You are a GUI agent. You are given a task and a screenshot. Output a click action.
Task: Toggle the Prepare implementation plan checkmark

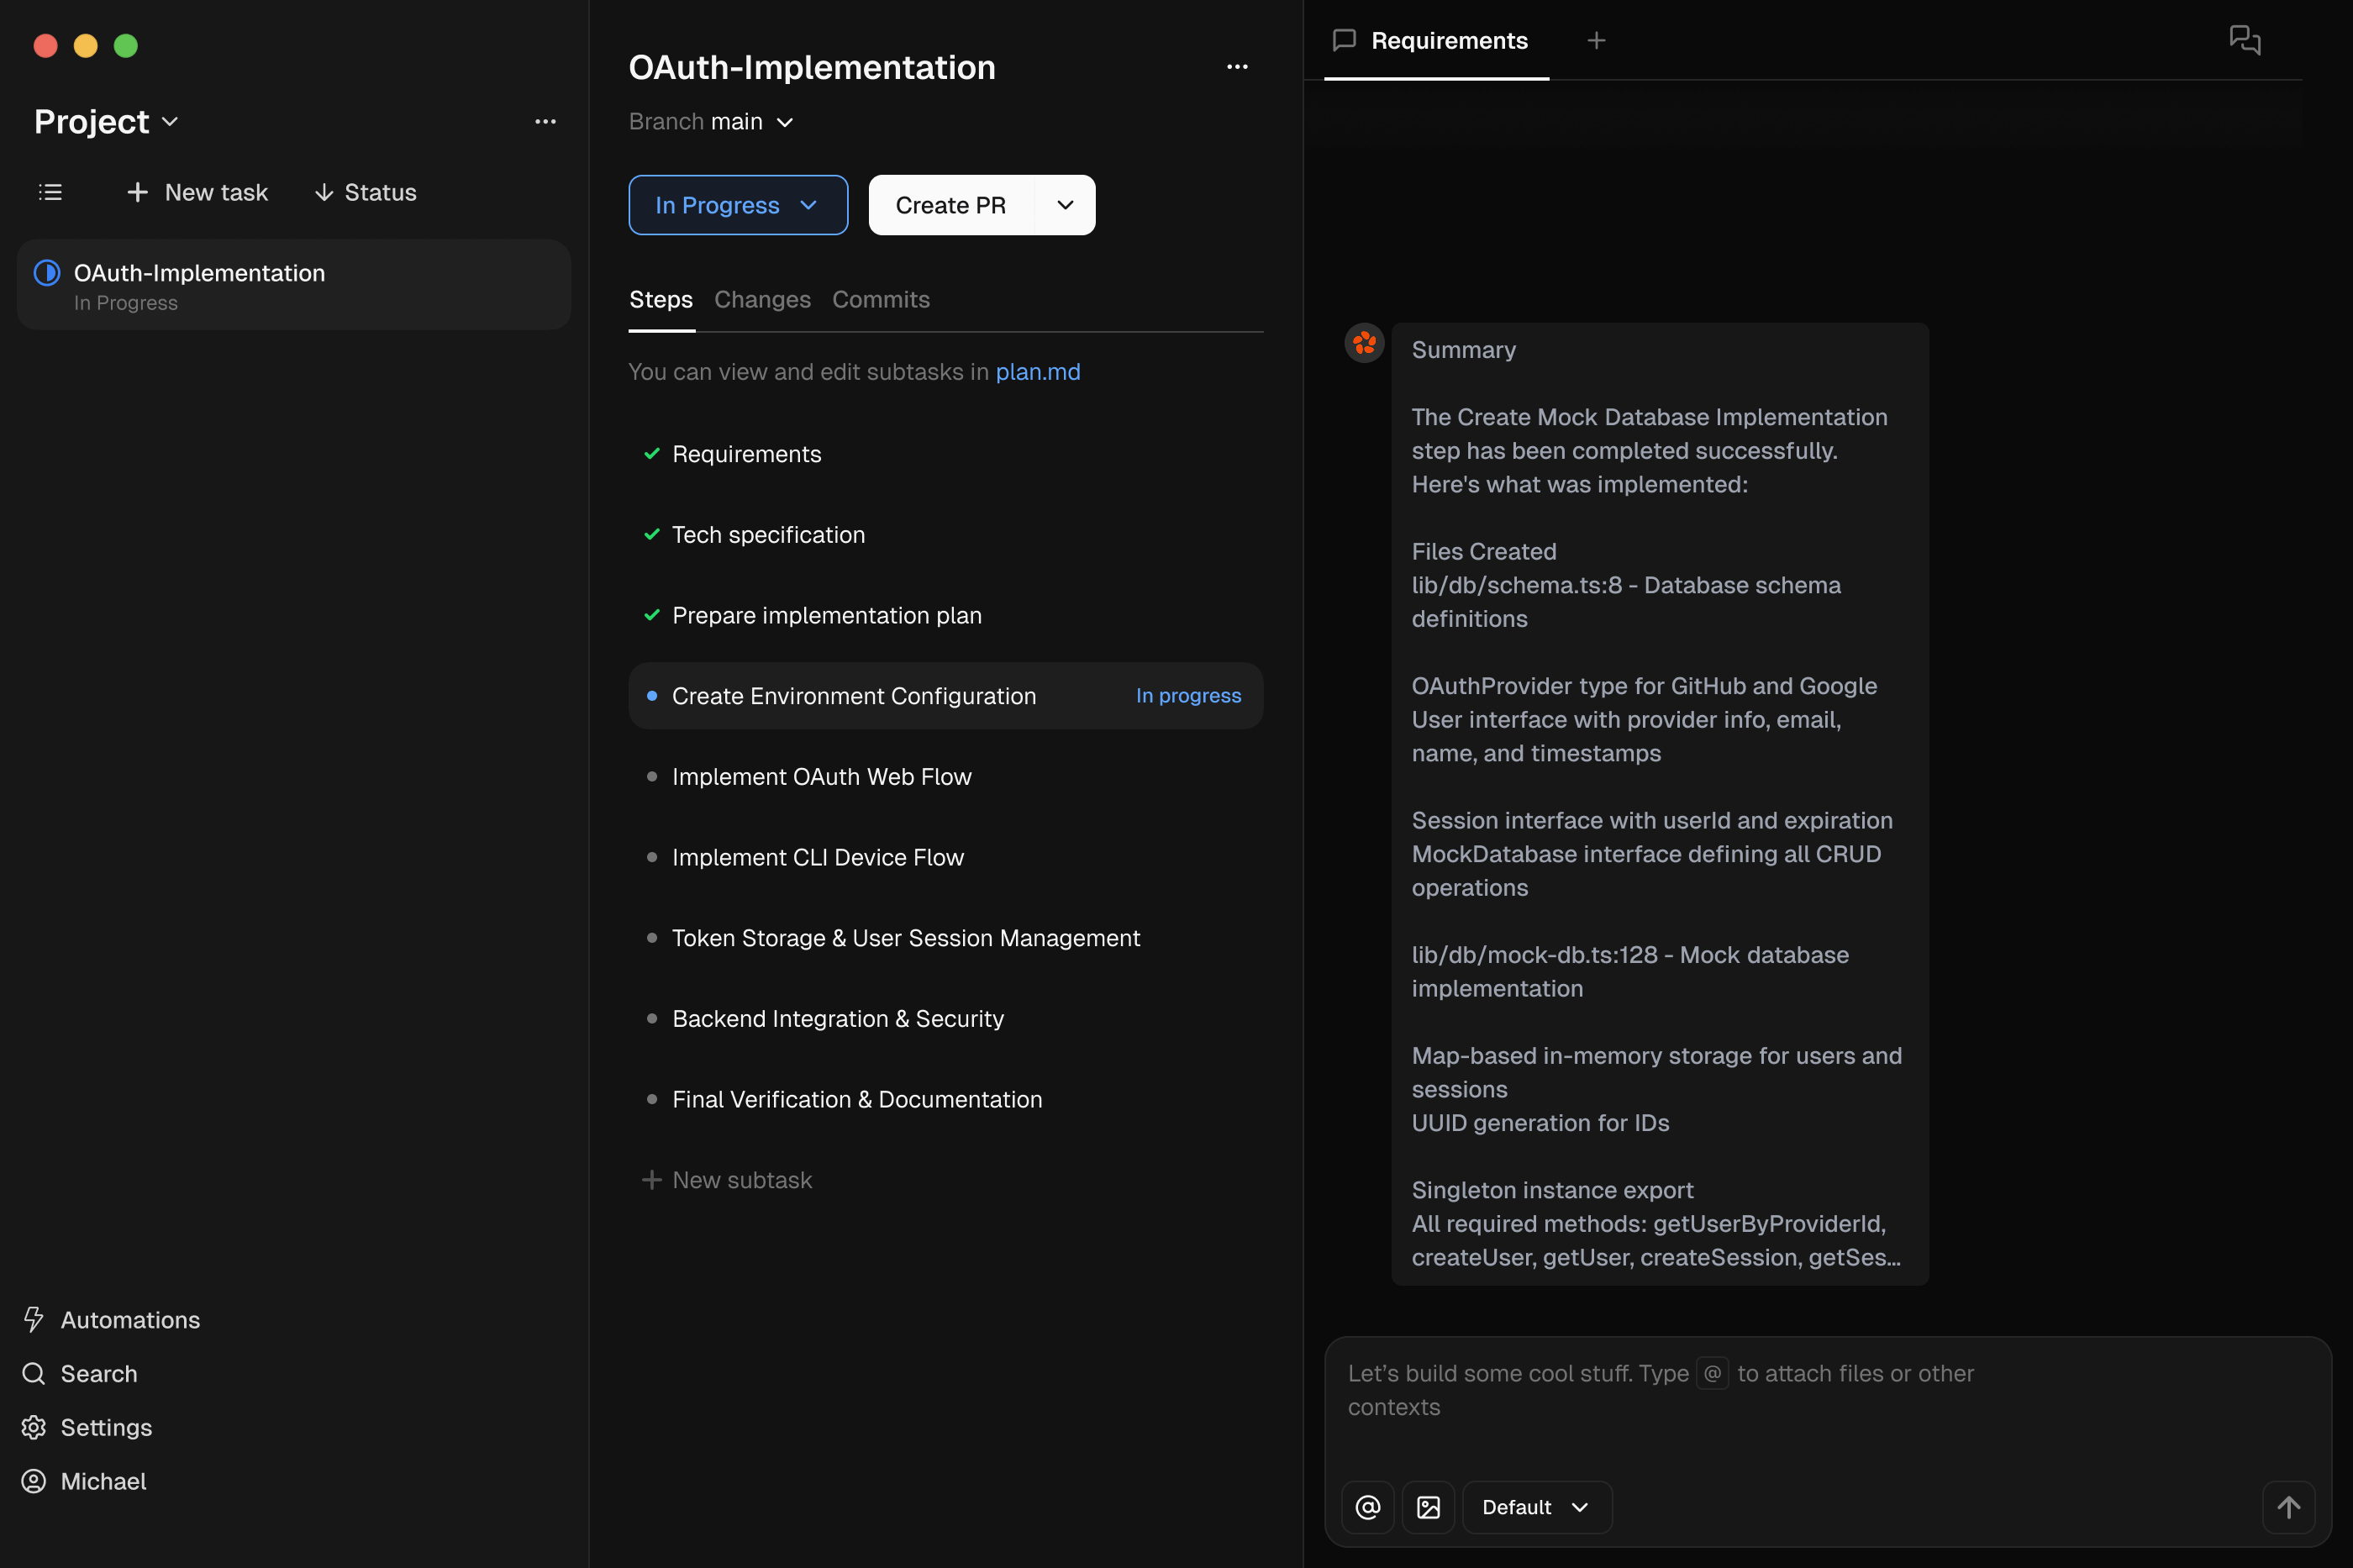[x=652, y=615]
